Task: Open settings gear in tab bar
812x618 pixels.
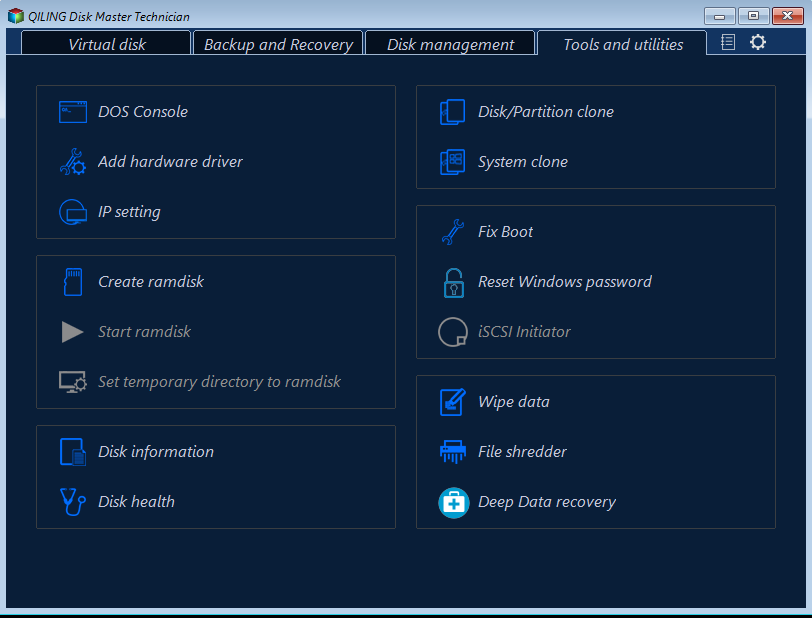Action: click(758, 42)
